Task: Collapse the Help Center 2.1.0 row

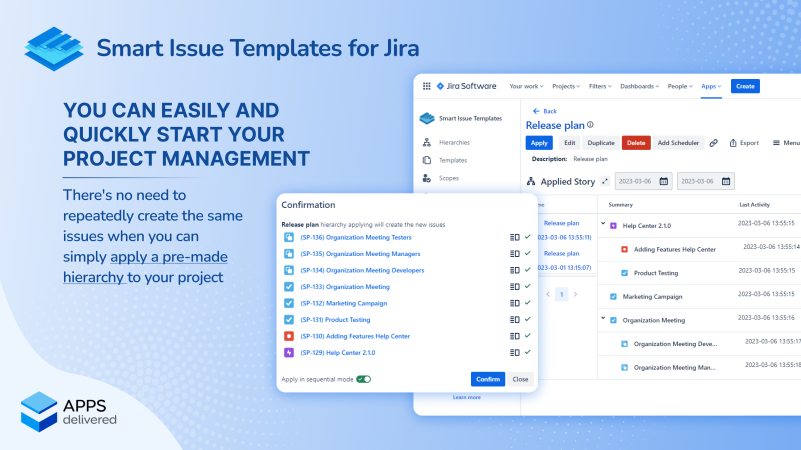Action: [603, 224]
